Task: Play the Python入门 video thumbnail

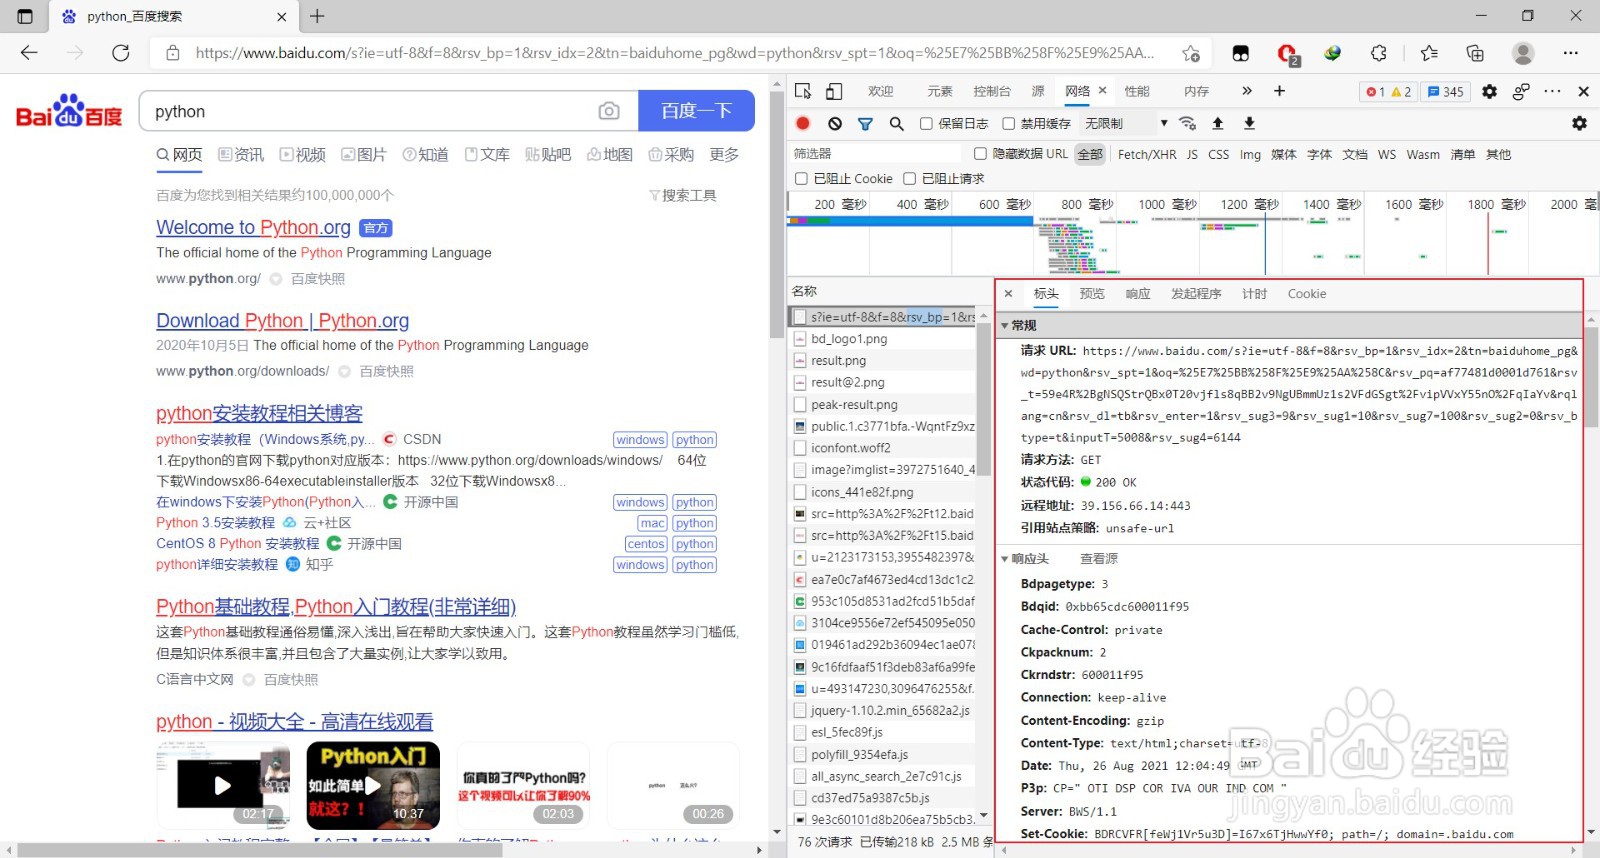Action: click(373, 785)
